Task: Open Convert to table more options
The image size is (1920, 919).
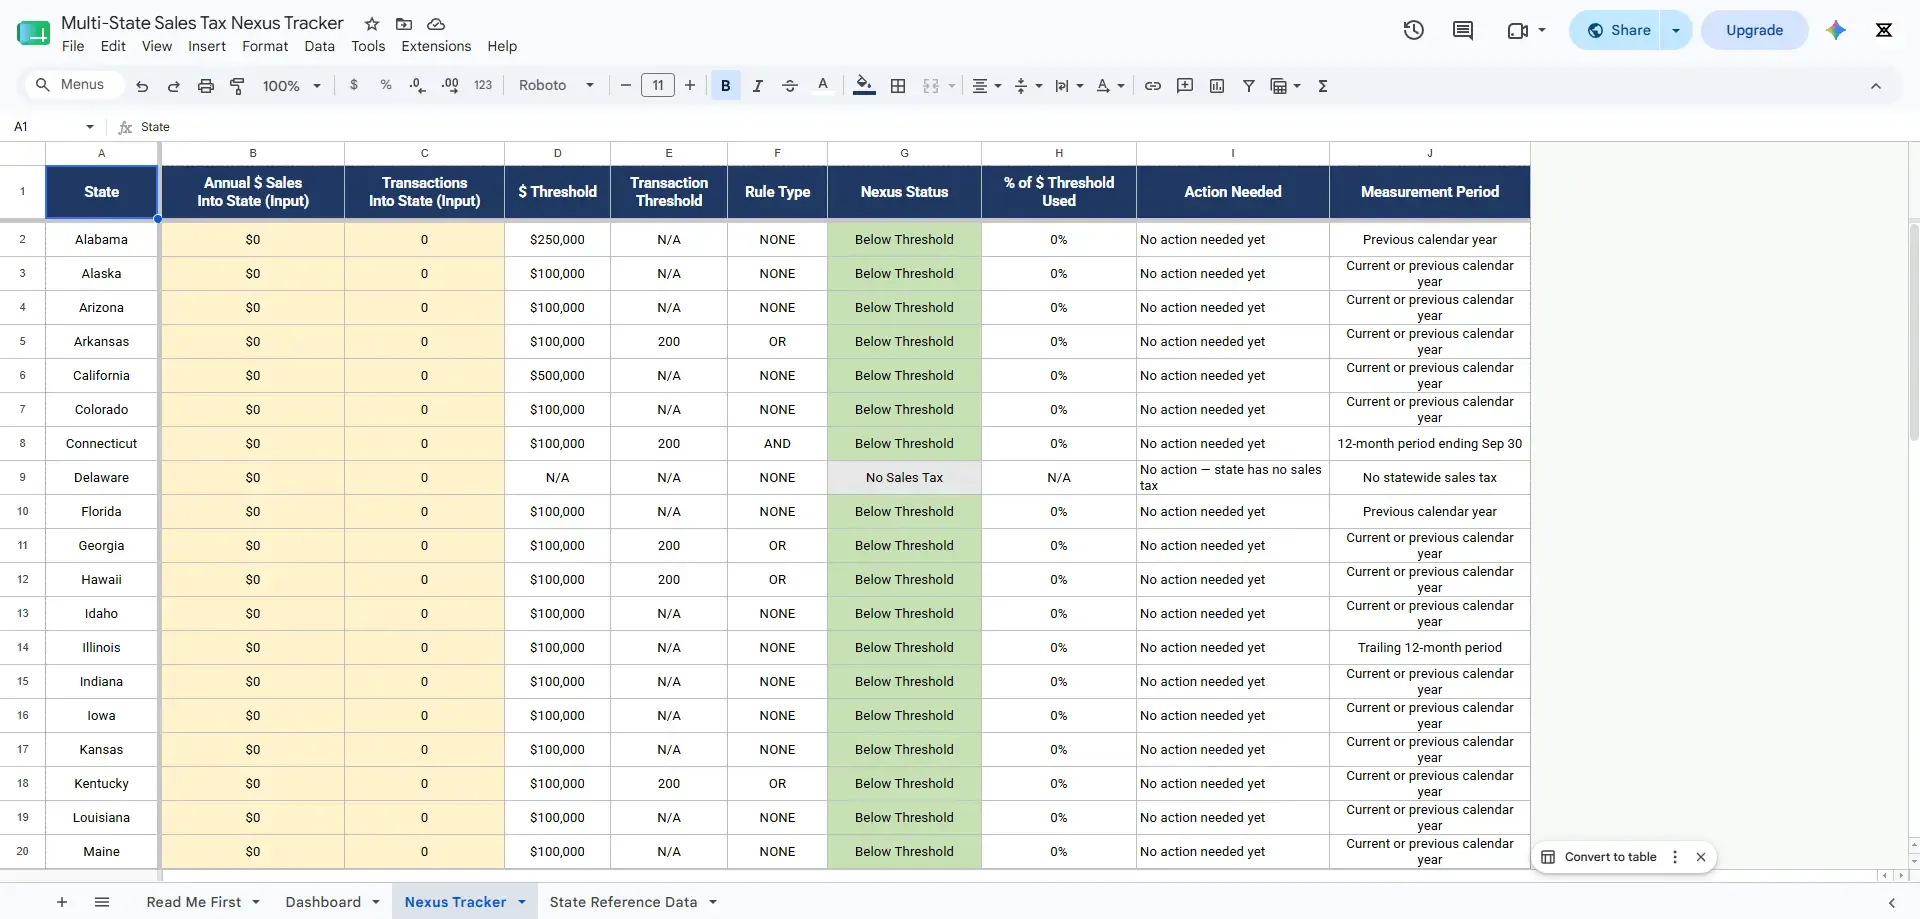Action: (1675, 857)
